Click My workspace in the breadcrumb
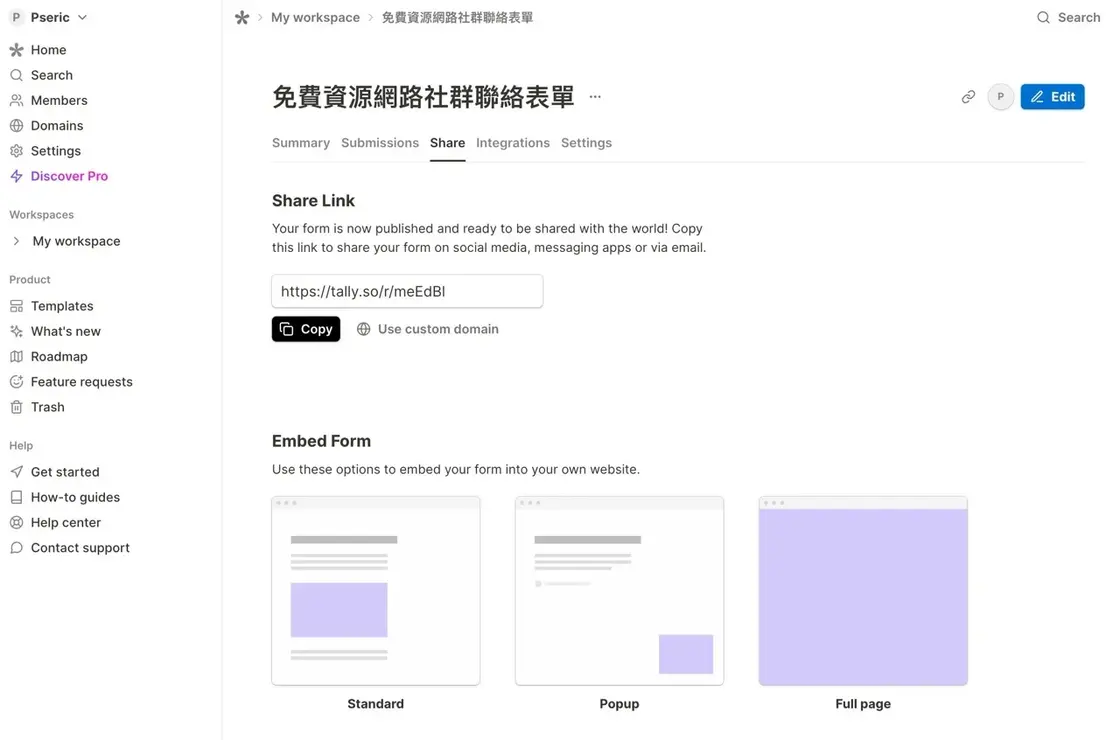The image size is (1120, 740). tap(315, 17)
